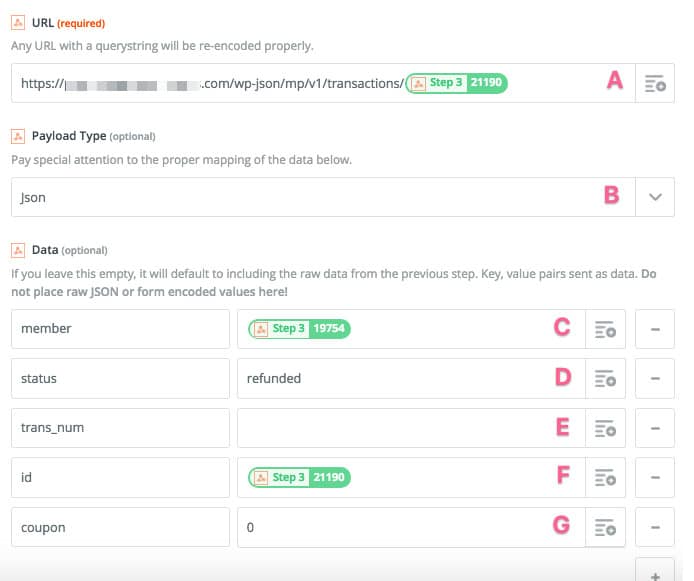Click insert-field icon in the coupon row
The height and width of the screenshot is (581, 694).
coord(605,527)
